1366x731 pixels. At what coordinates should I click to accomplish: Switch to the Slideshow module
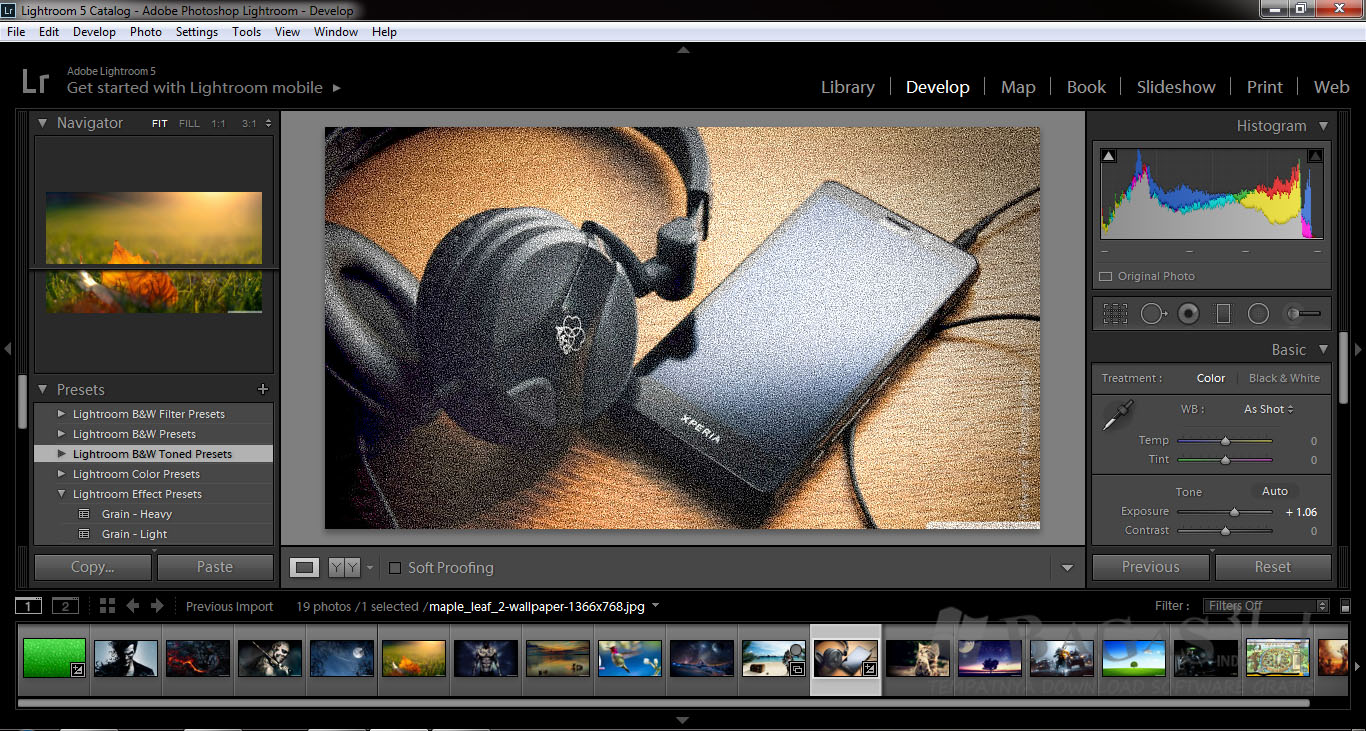point(1176,87)
